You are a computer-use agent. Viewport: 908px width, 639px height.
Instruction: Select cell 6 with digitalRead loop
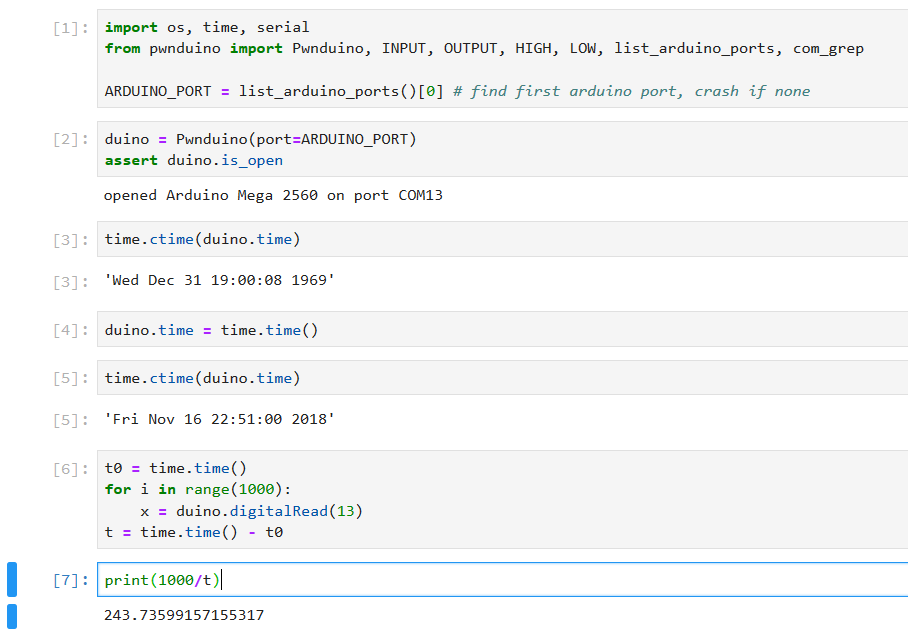(503, 499)
